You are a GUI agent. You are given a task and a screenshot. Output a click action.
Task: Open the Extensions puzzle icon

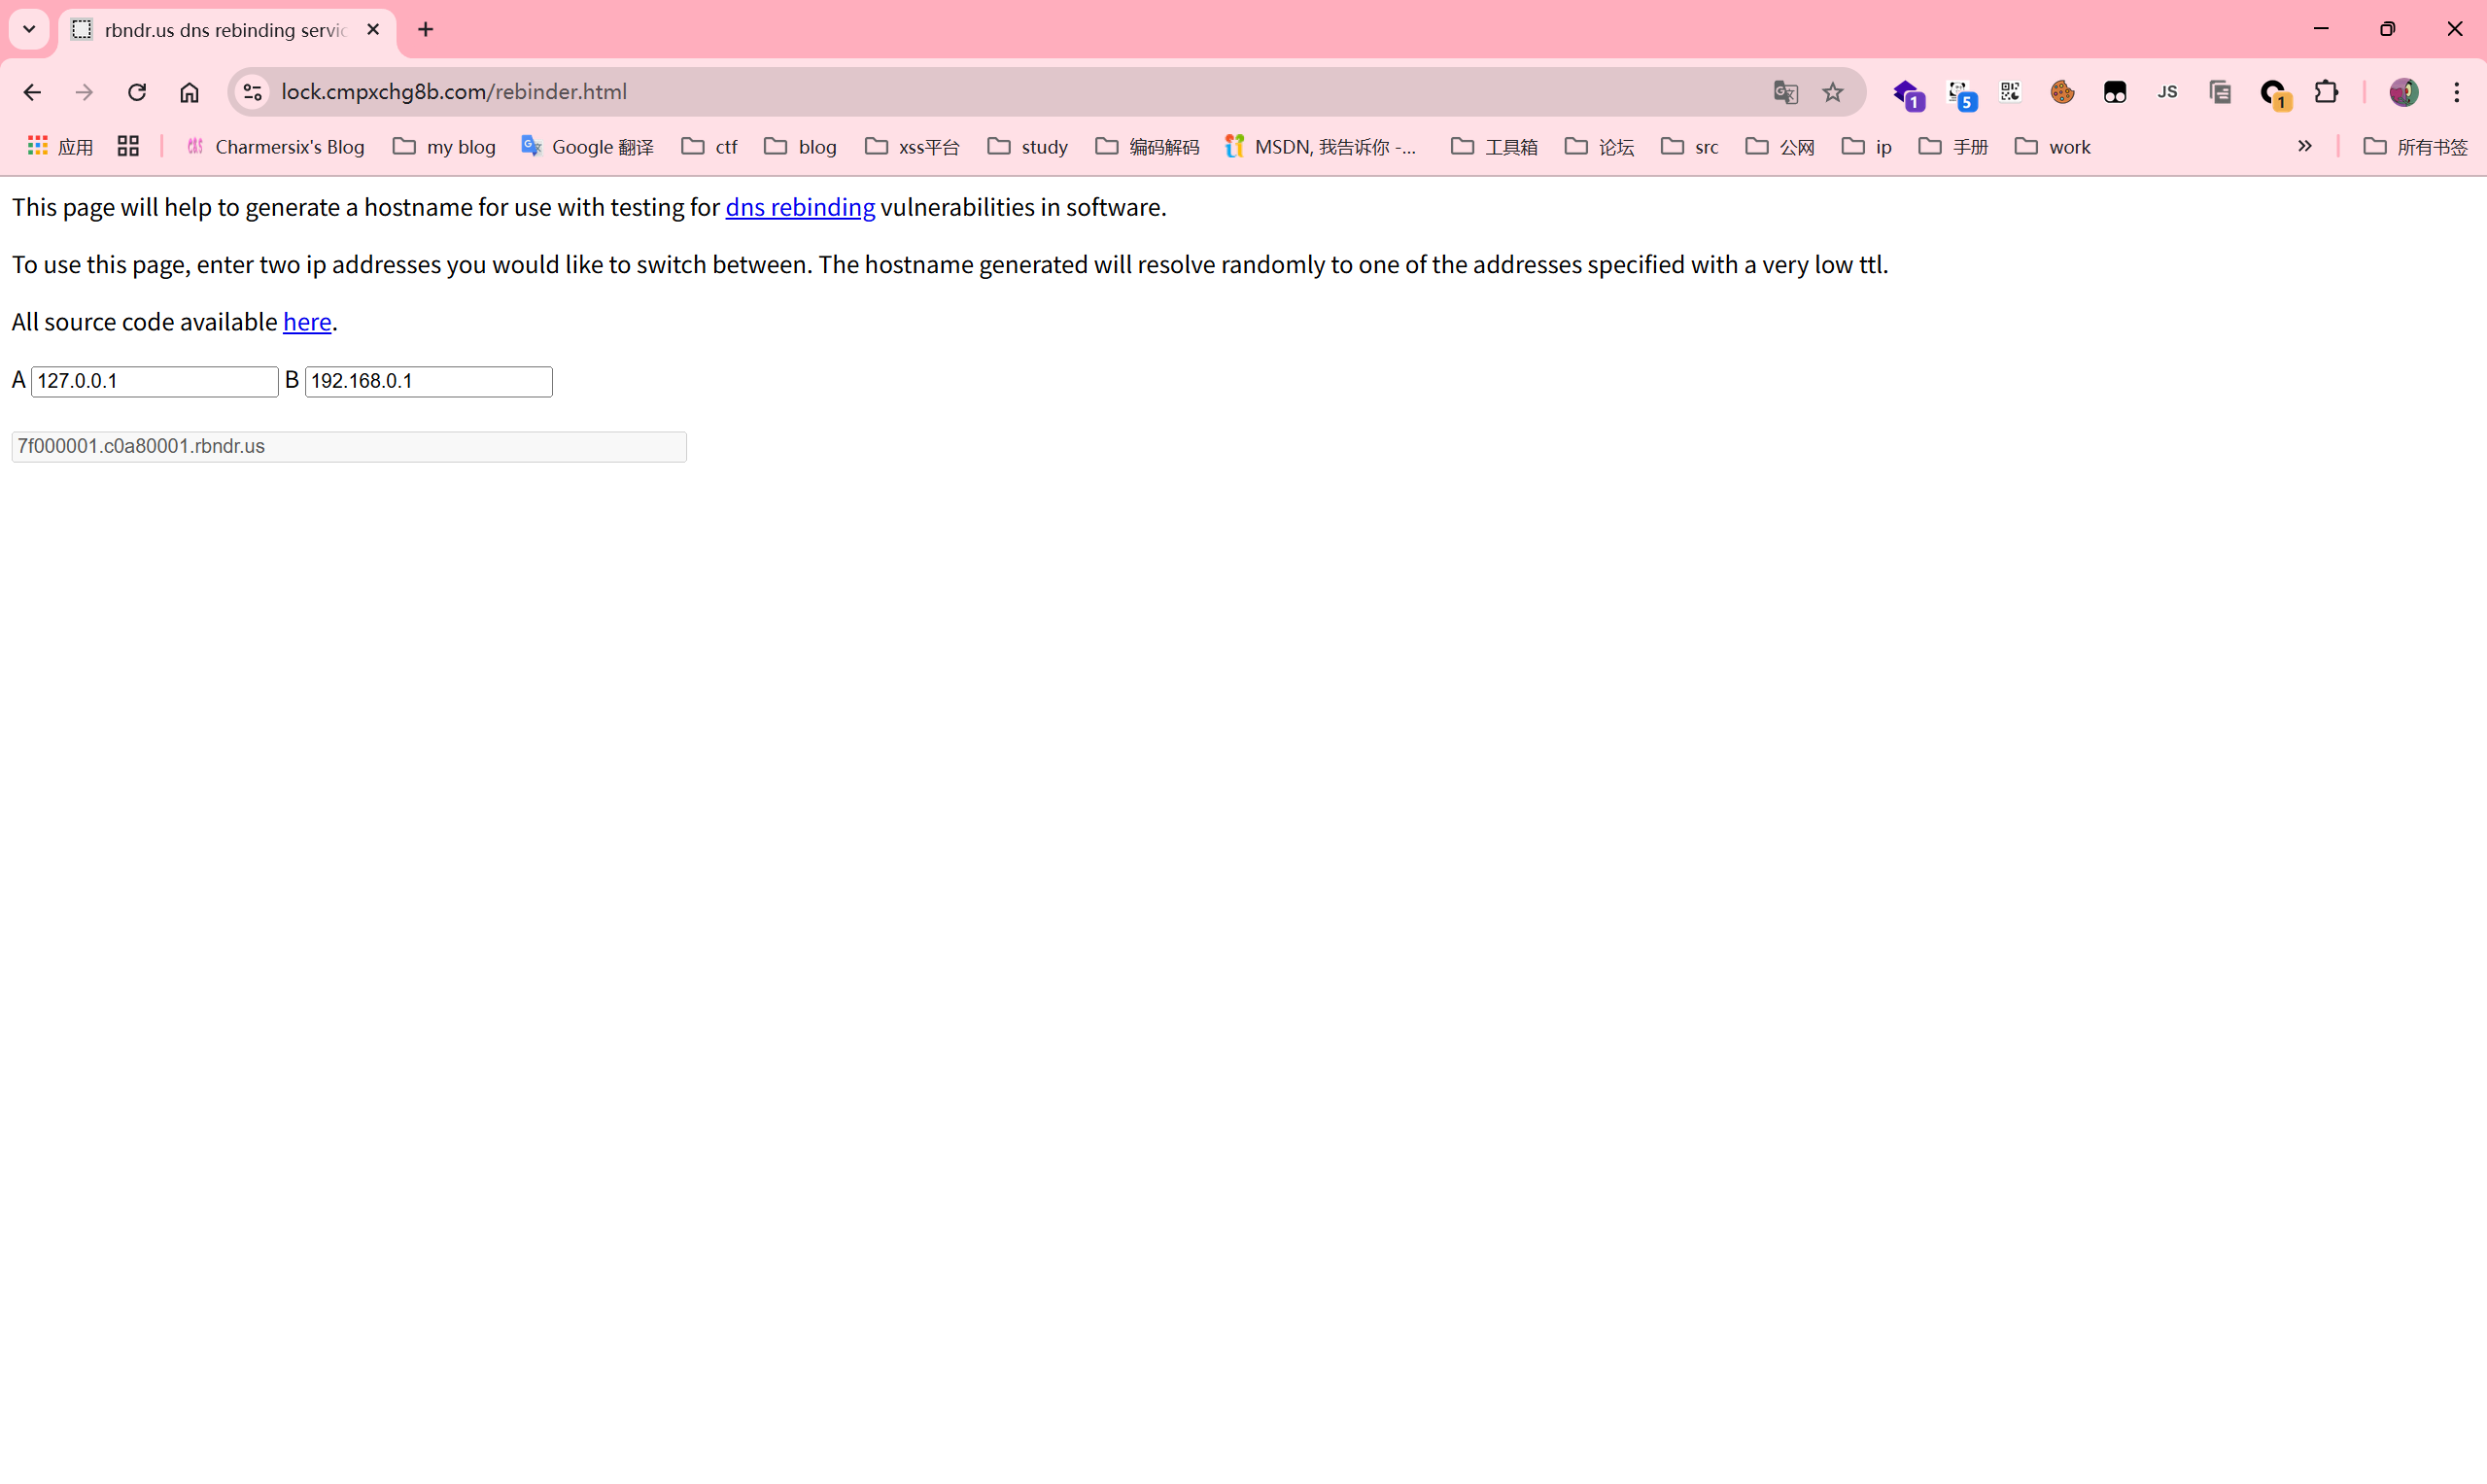pyautogui.click(x=2326, y=92)
